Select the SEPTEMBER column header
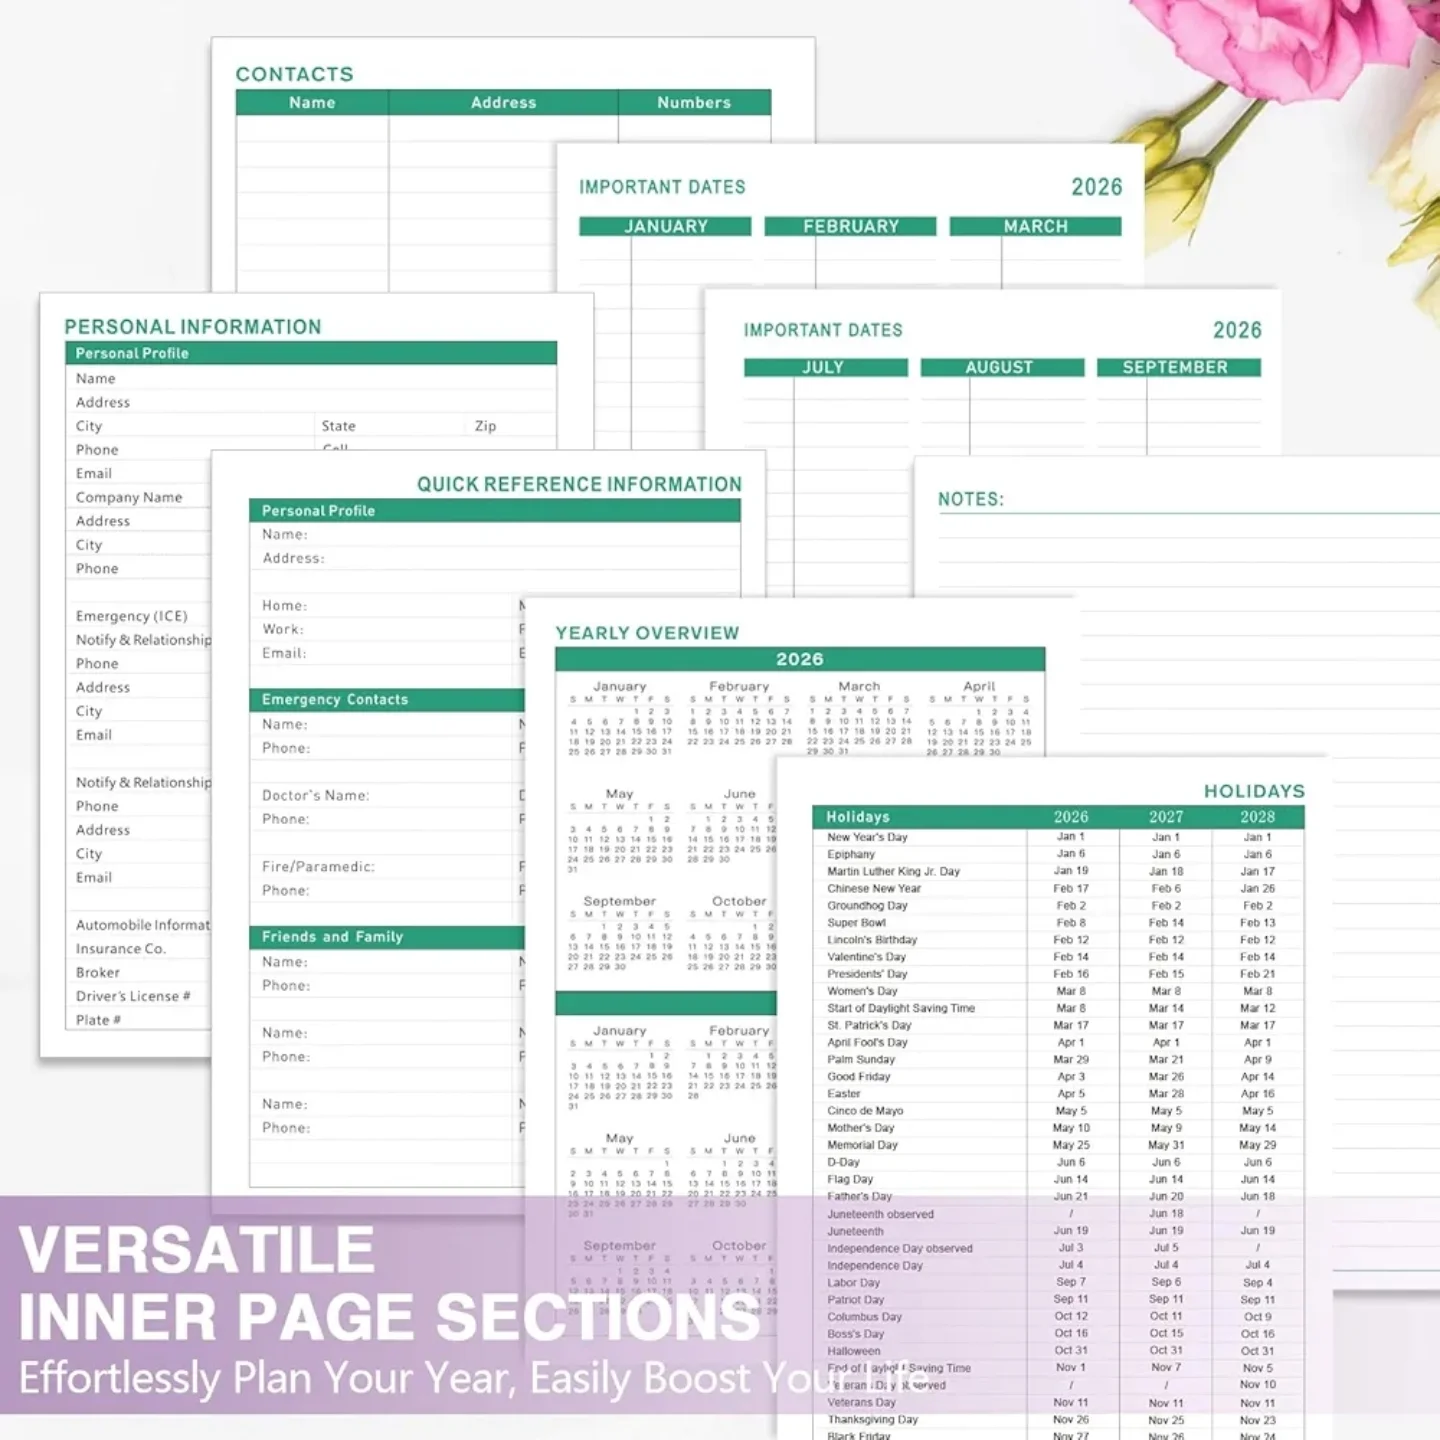Screen dimensions: 1440x1440 tap(1176, 368)
